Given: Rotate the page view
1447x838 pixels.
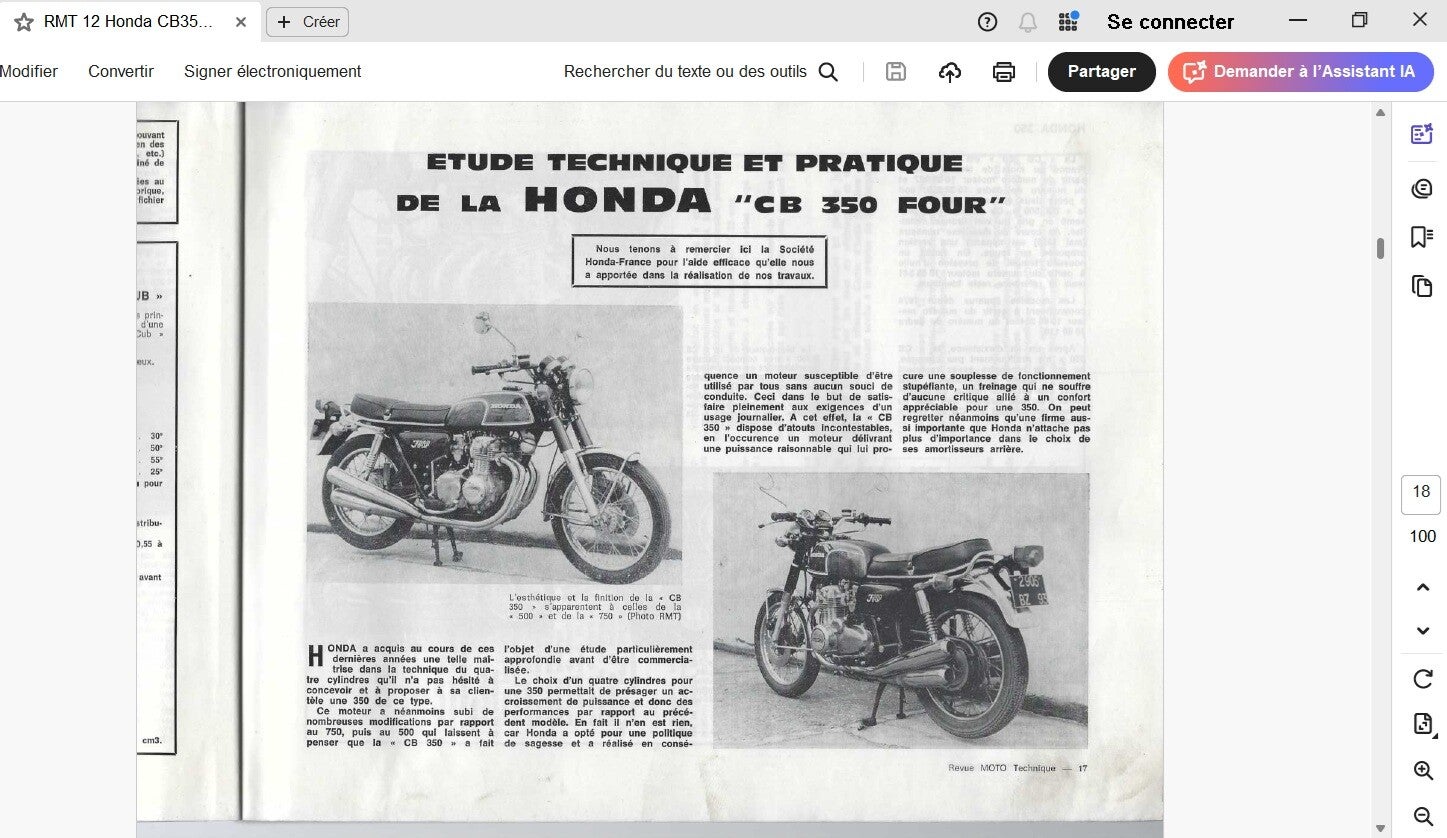Looking at the screenshot, I should (x=1423, y=679).
